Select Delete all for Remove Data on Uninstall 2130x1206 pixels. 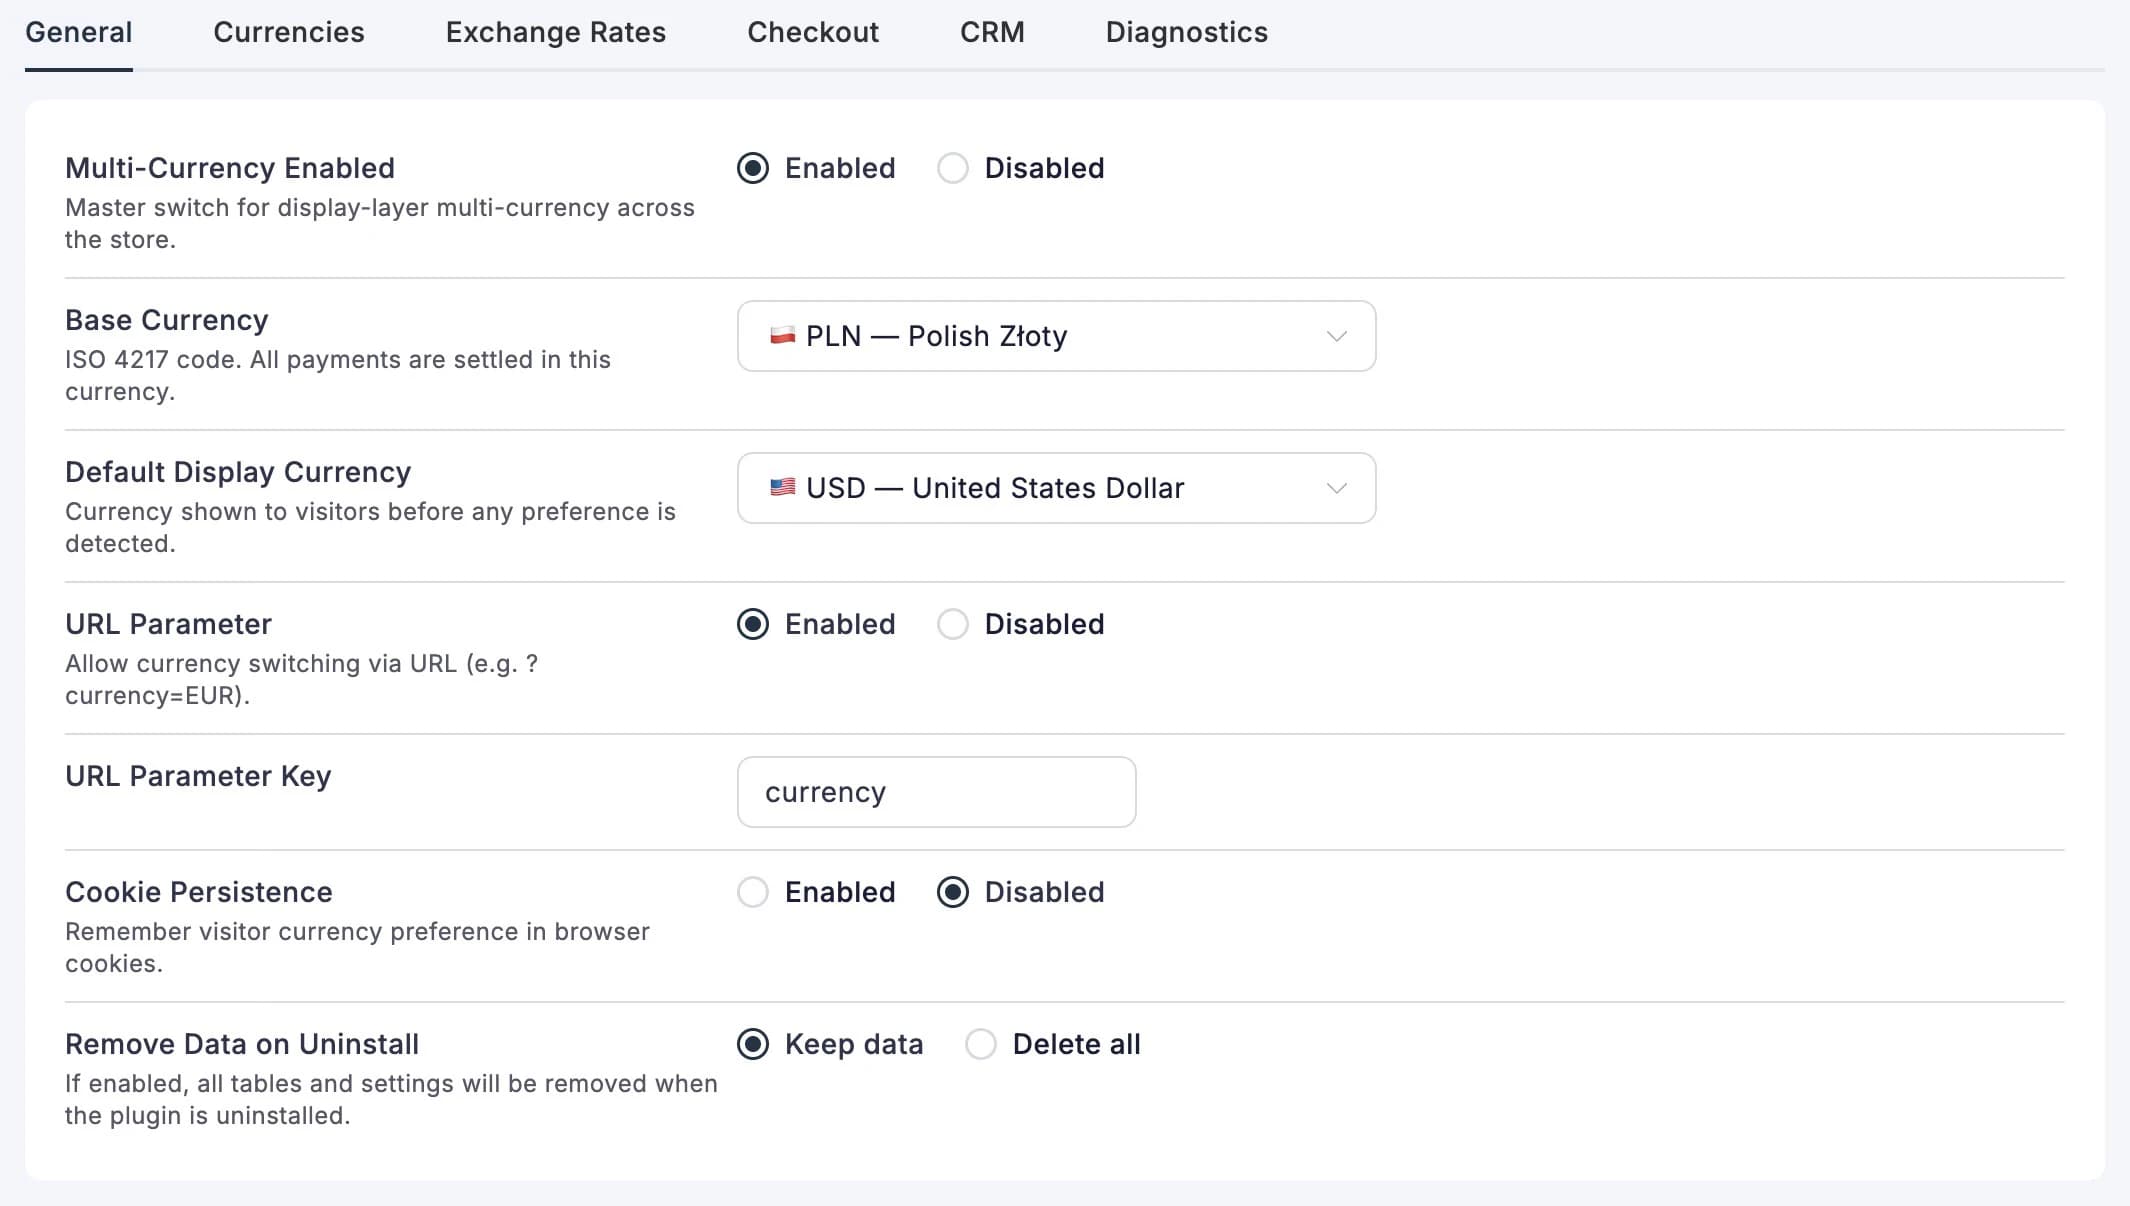click(x=980, y=1044)
